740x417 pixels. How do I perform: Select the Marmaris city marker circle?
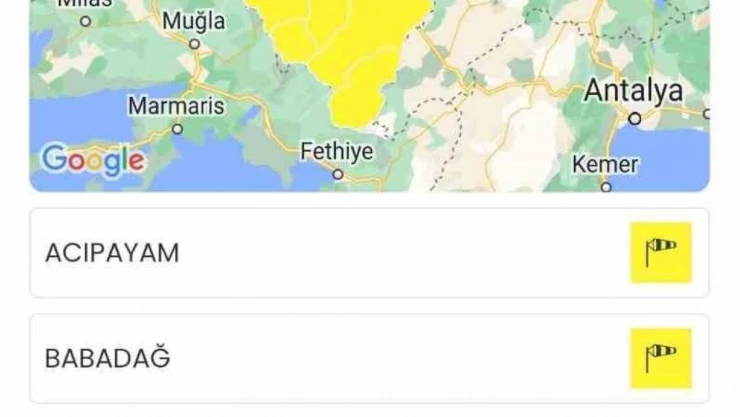177,129
